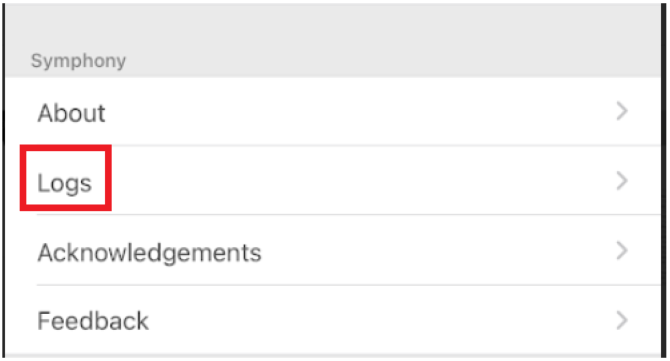Click inside the red-highlighted Logs box
Viewport: 670px width, 361px height.
(x=66, y=178)
